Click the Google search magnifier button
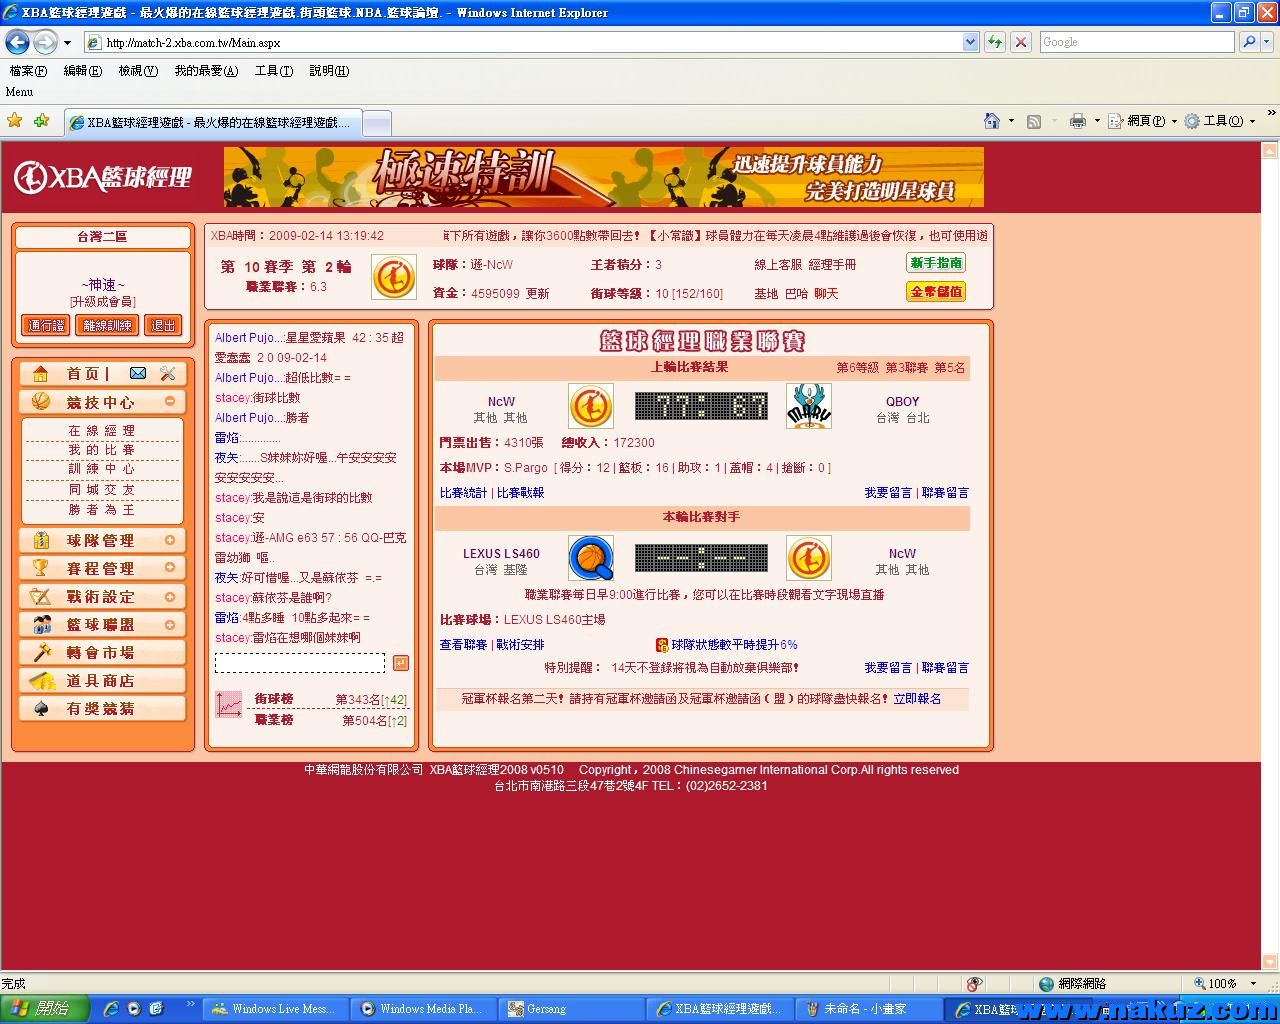Screen dimensions: 1280x1024 [x=1248, y=42]
